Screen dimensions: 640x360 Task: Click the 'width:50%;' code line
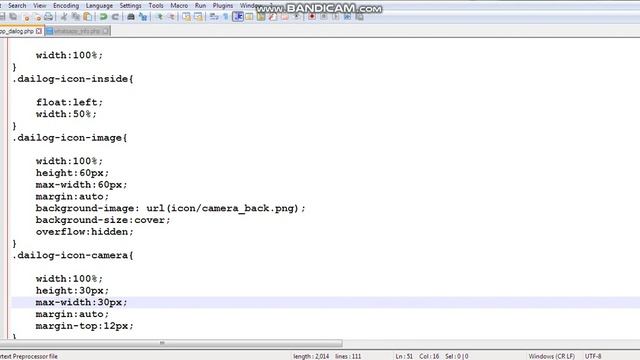point(66,114)
